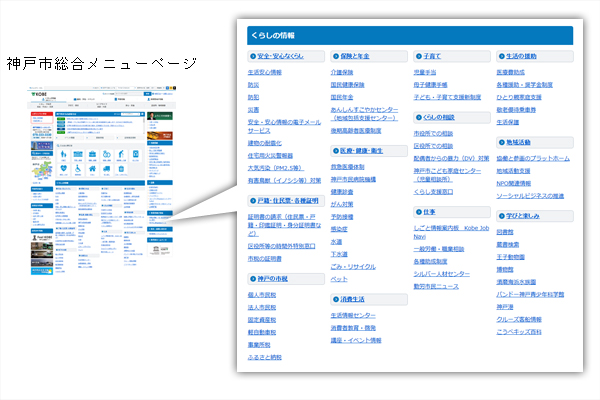Click the arrow icon beside 保険と年金 heading
The image size is (600, 400).
pyautogui.click(x=336, y=56)
